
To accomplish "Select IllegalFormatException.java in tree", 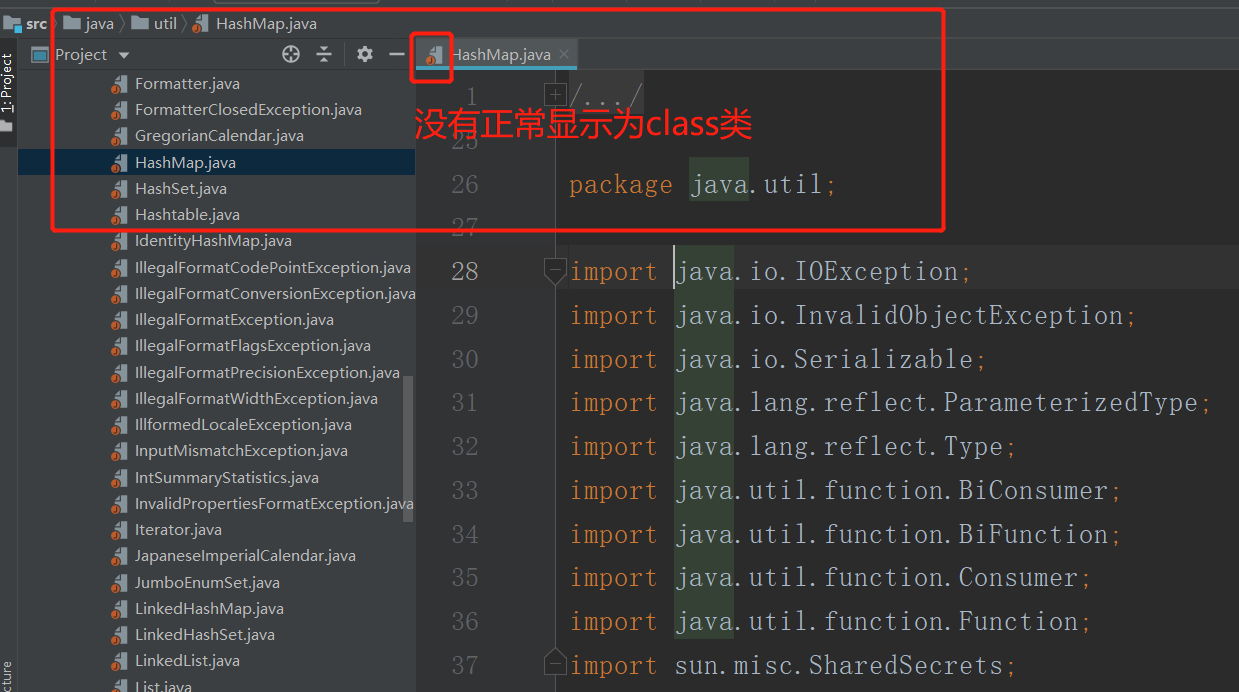I will [234, 320].
